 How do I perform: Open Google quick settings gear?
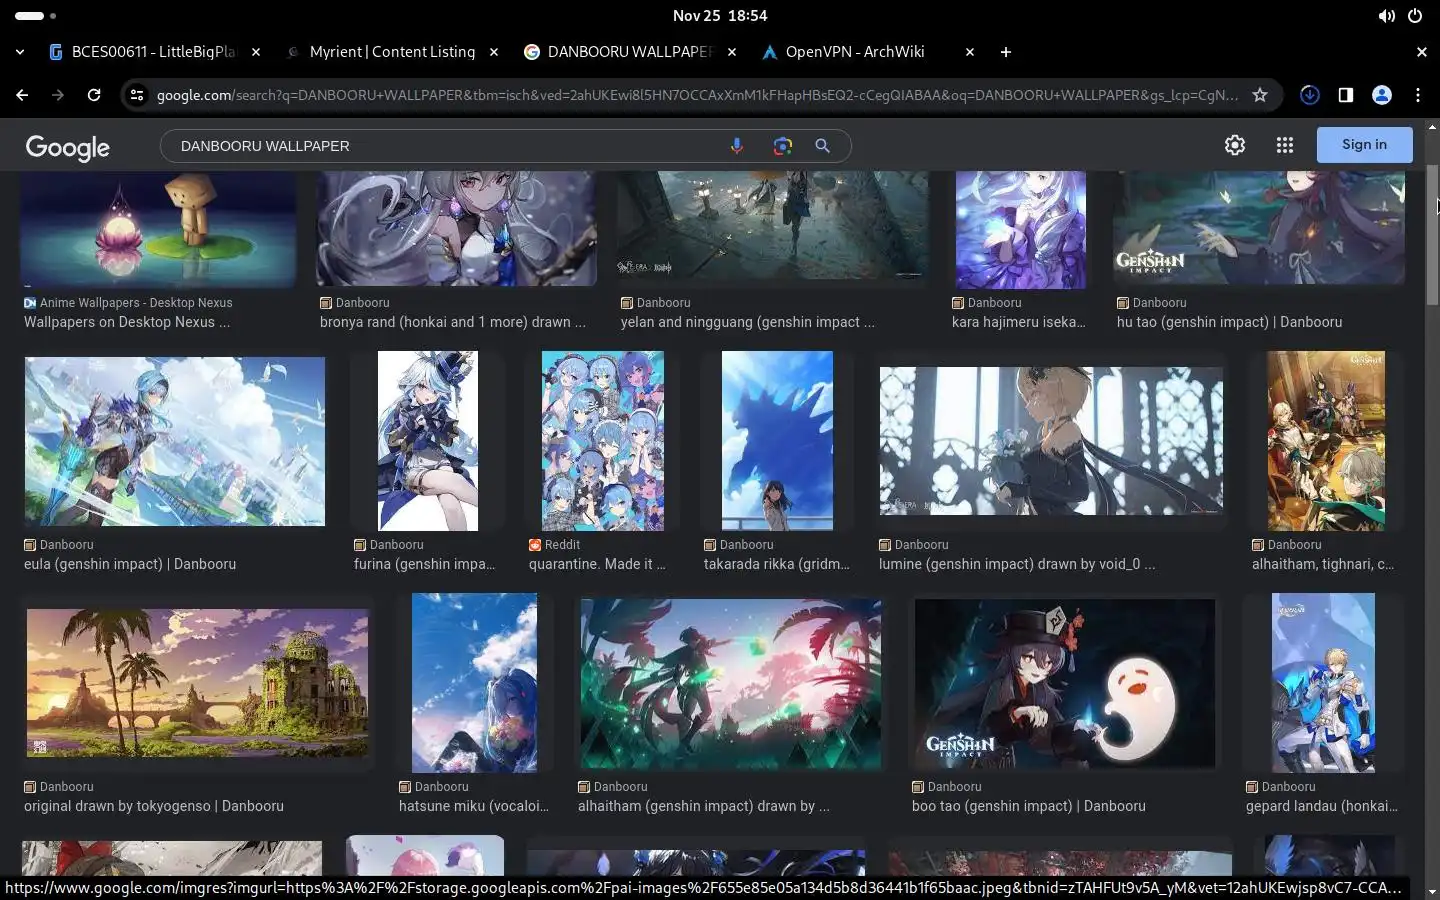click(1235, 145)
